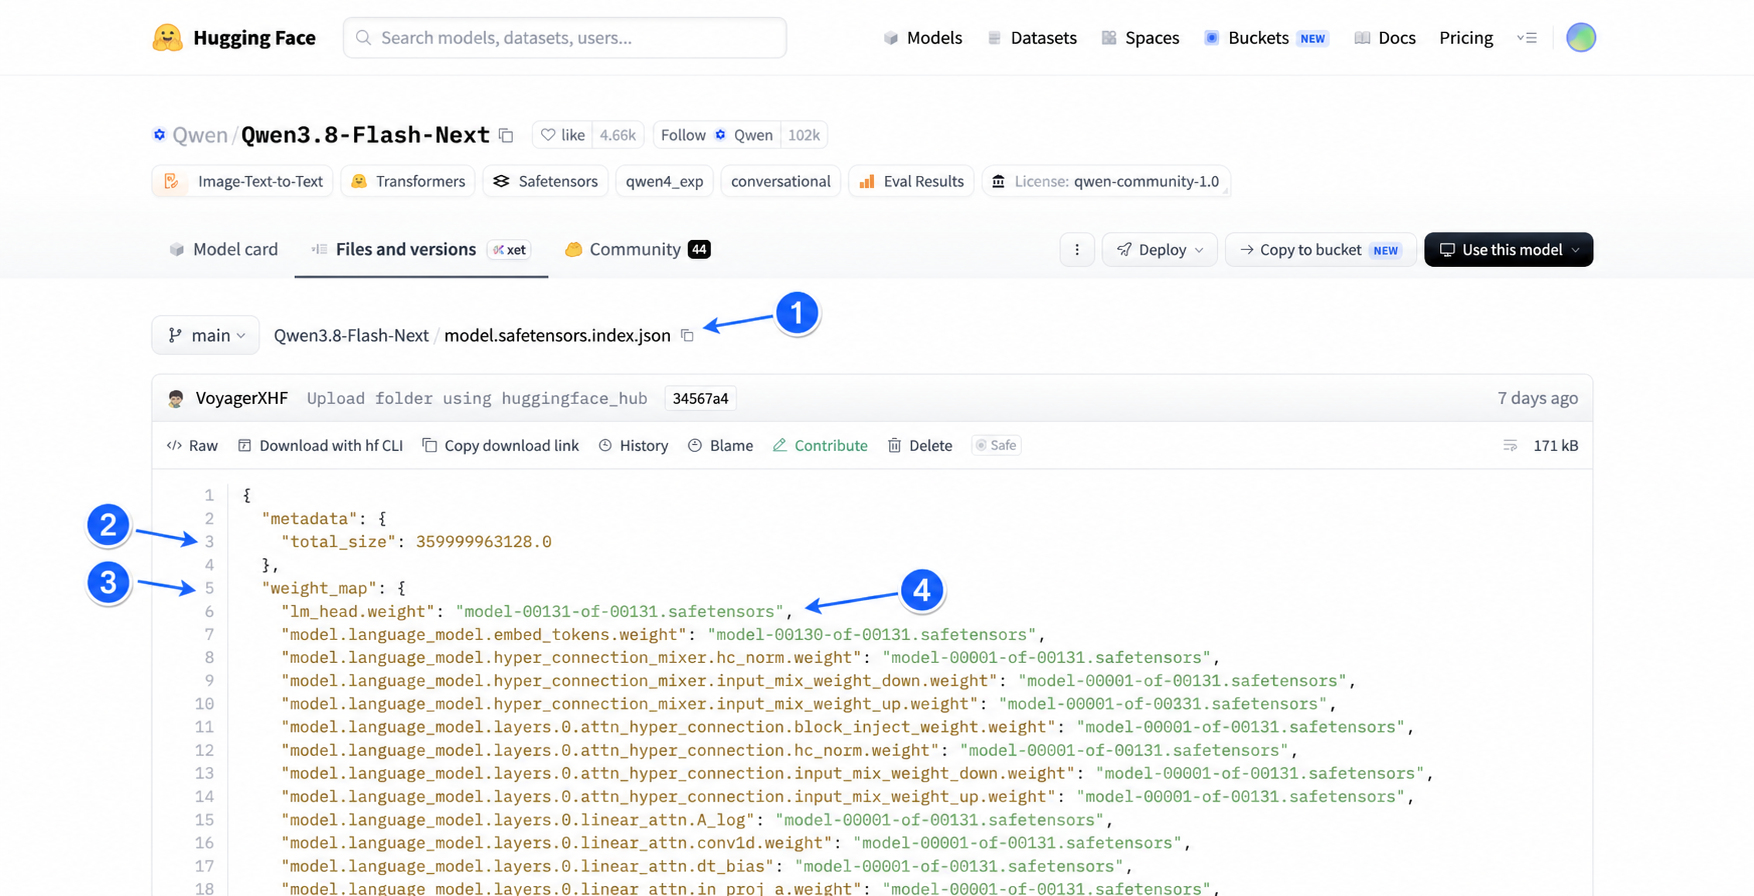Open the Qwen organization link in title
The height and width of the screenshot is (896, 1754).
200,135
